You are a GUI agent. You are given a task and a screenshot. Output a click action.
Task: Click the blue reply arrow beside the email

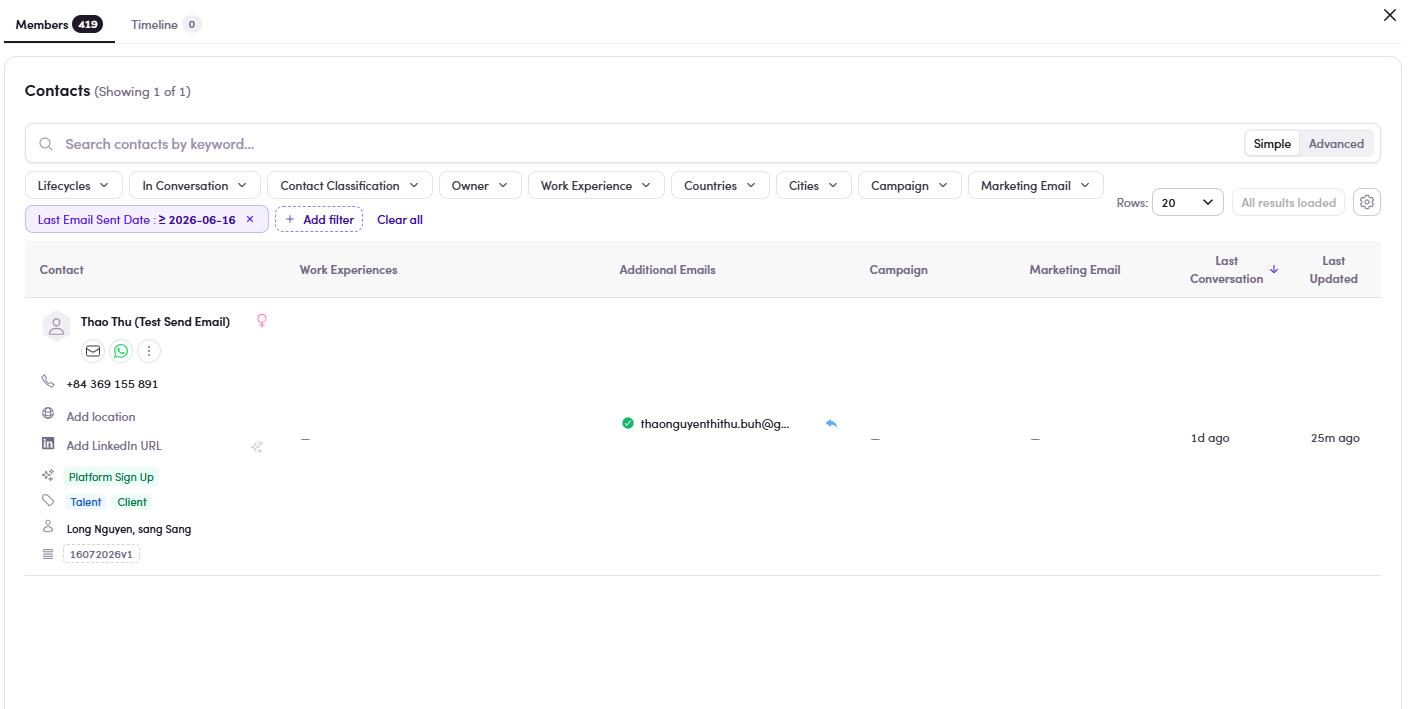point(831,424)
